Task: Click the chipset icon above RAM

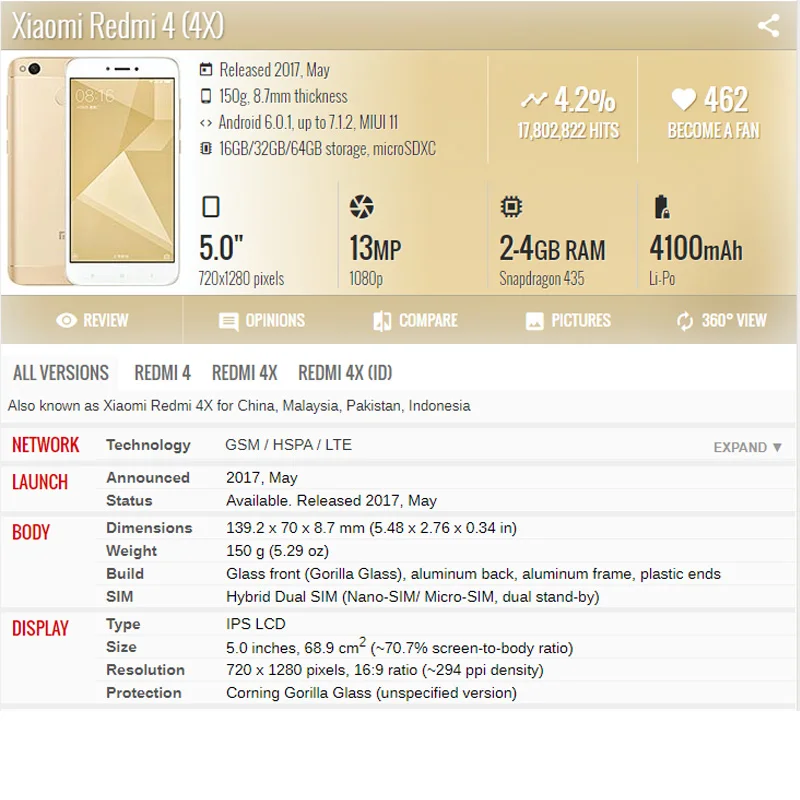Action: [x=511, y=207]
